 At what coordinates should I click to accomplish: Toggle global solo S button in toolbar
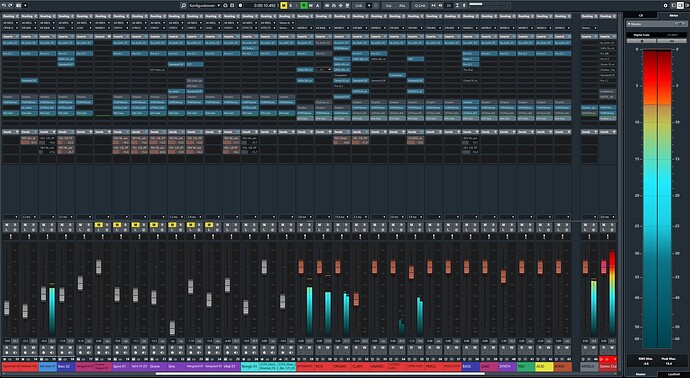pos(290,5)
